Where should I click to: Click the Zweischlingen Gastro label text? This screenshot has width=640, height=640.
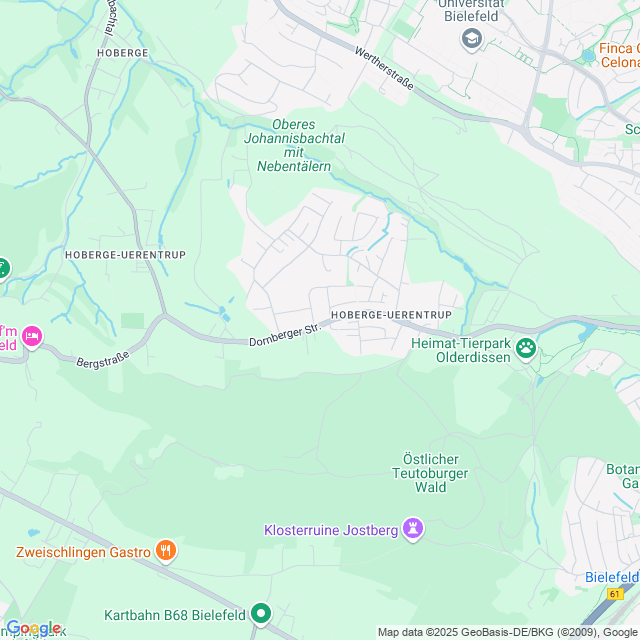pos(83,552)
